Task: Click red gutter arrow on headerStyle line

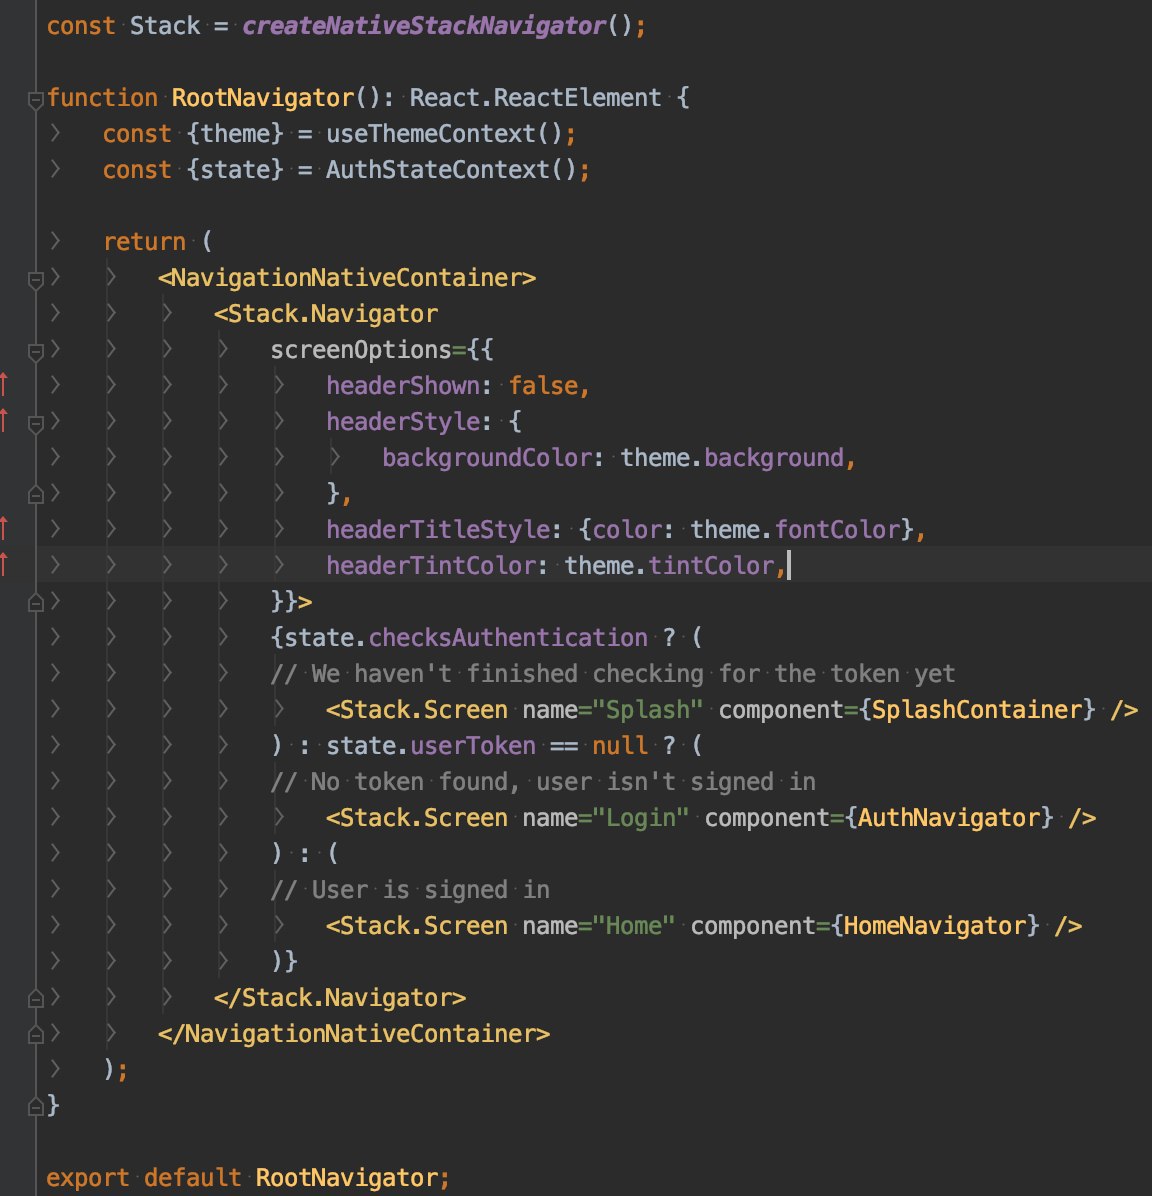Action: pyautogui.click(x=4, y=420)
